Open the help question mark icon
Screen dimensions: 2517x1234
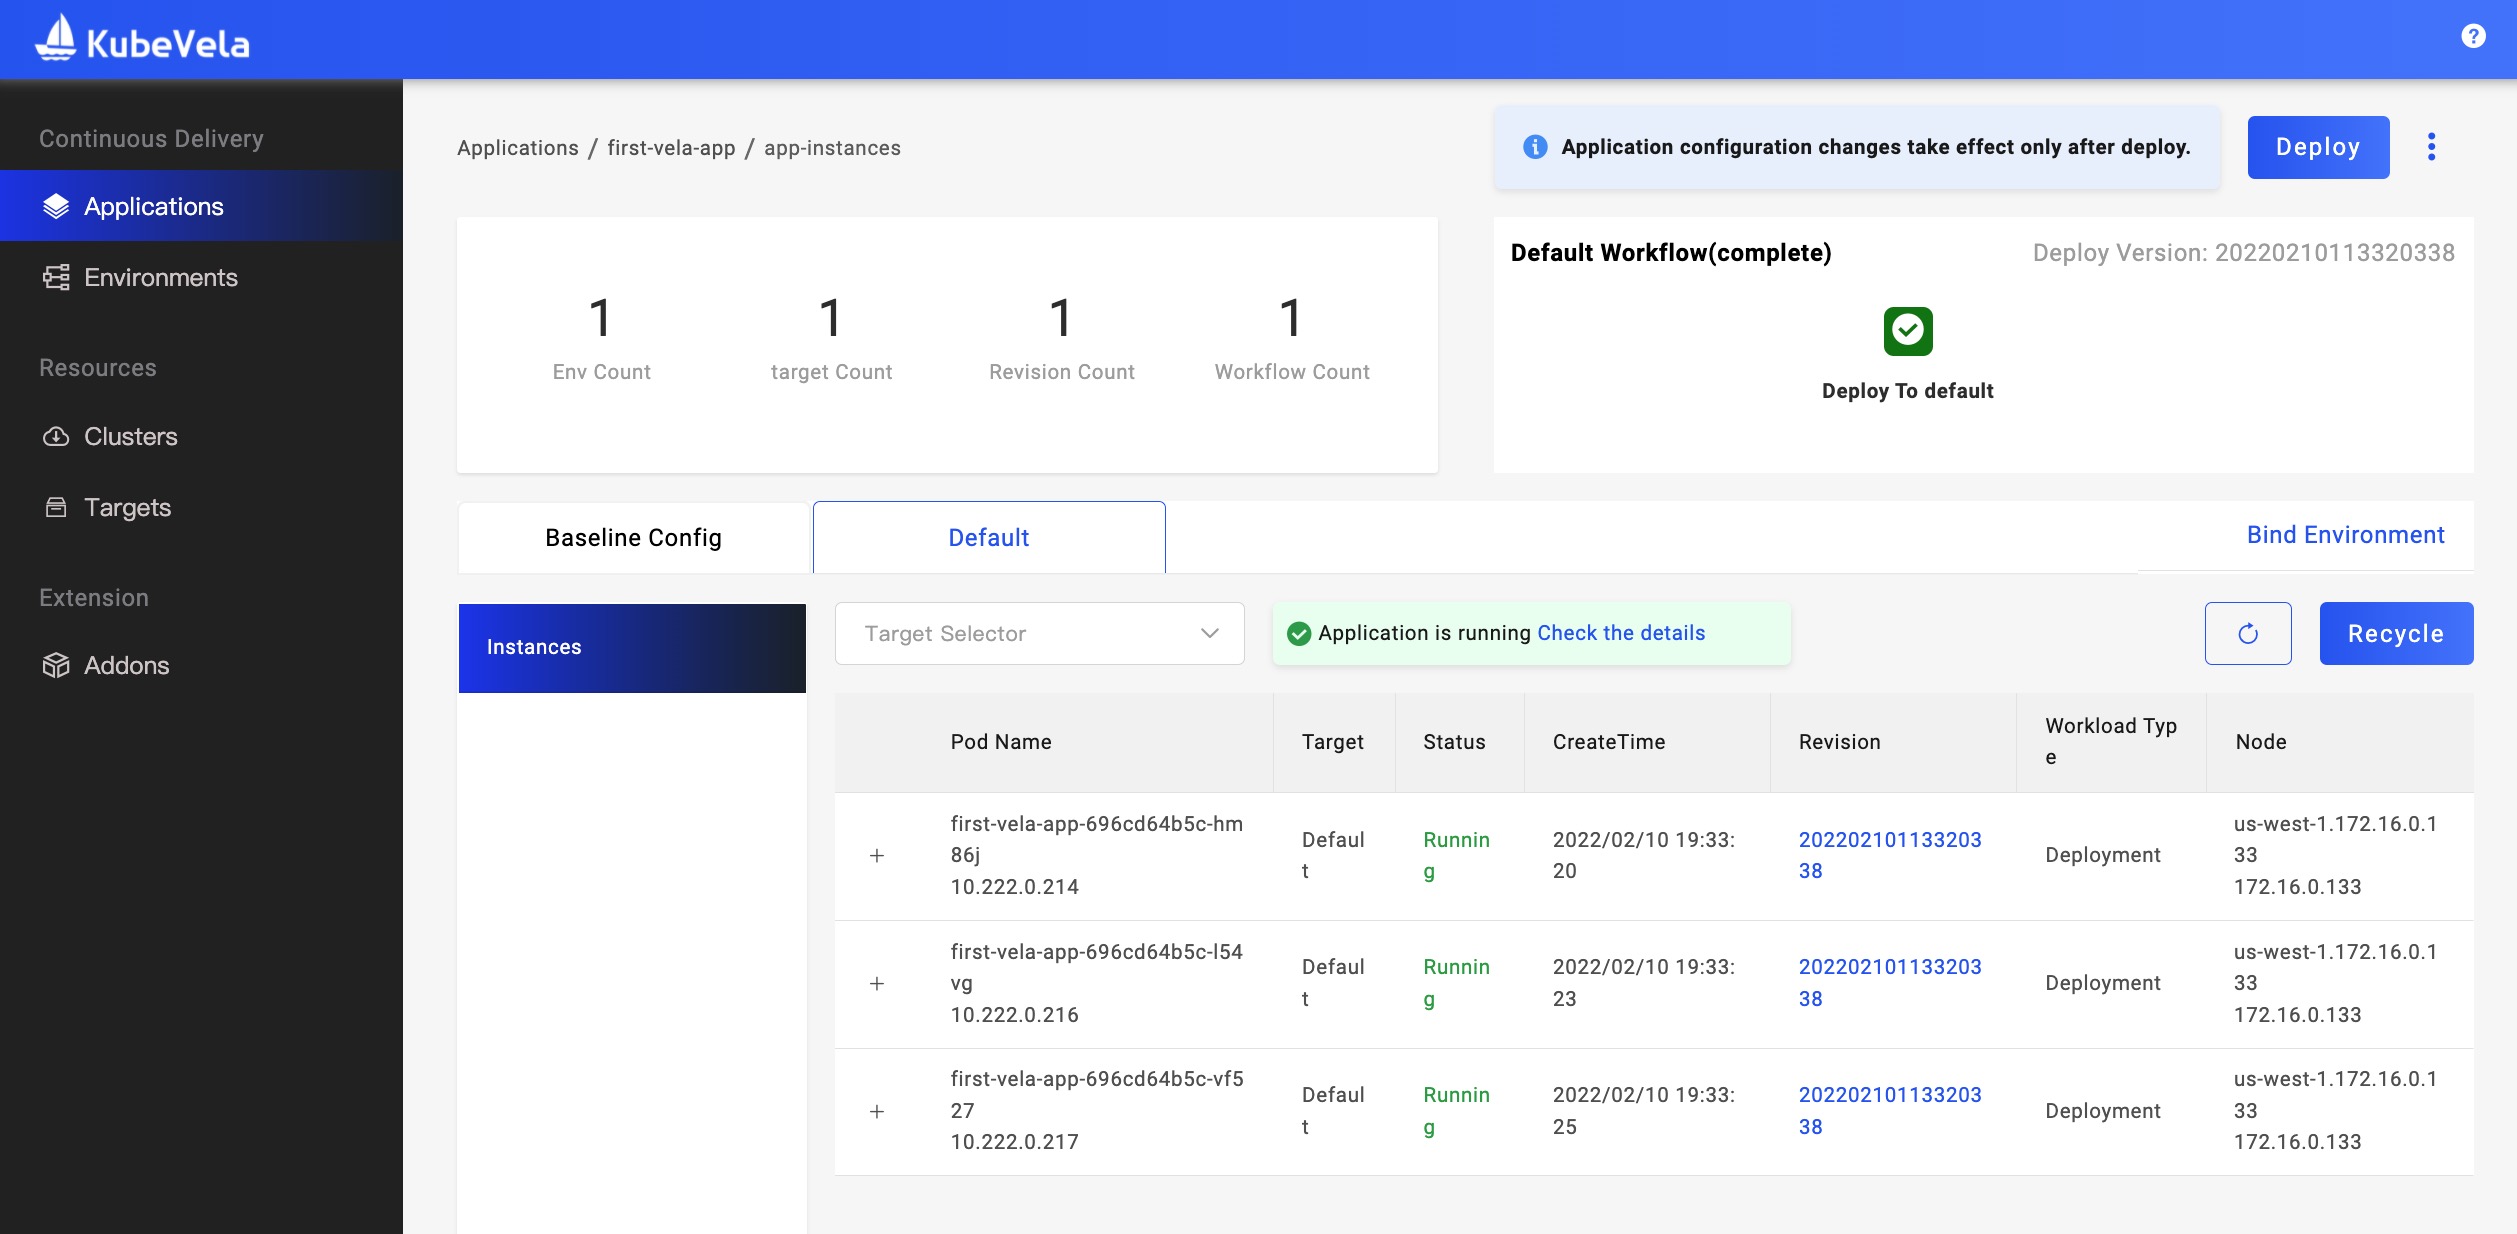pos(2472,36)
